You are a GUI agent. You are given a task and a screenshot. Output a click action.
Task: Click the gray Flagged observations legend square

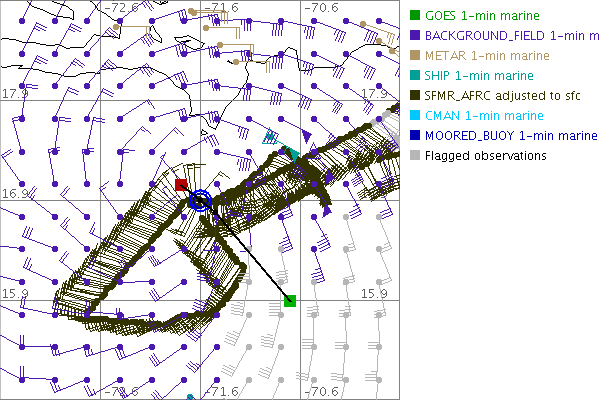pos(415,155)
